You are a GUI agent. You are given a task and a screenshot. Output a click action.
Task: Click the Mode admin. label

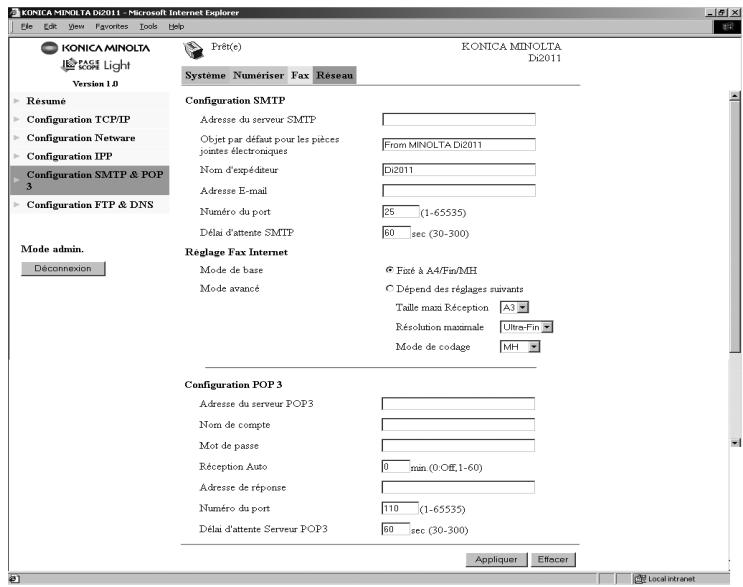pos(52,249)
